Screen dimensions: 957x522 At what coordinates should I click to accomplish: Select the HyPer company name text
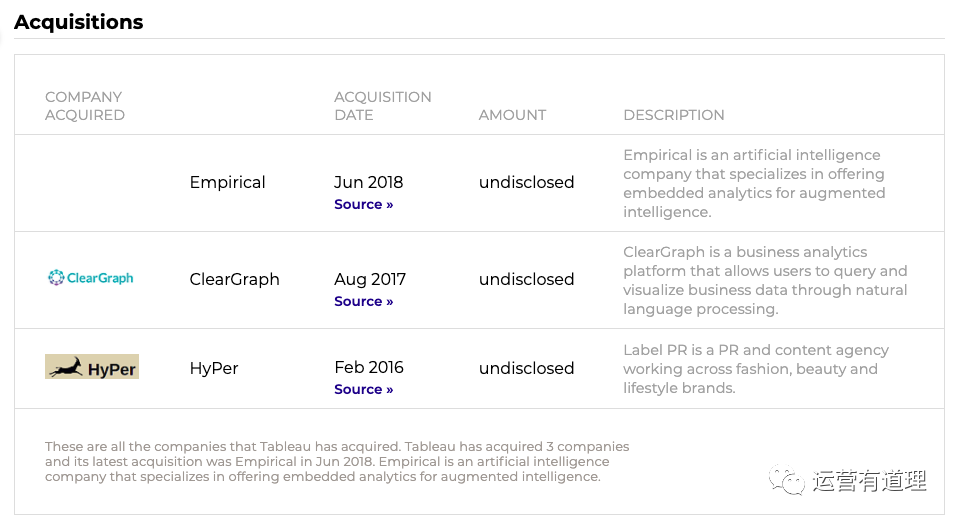[214, 368]
